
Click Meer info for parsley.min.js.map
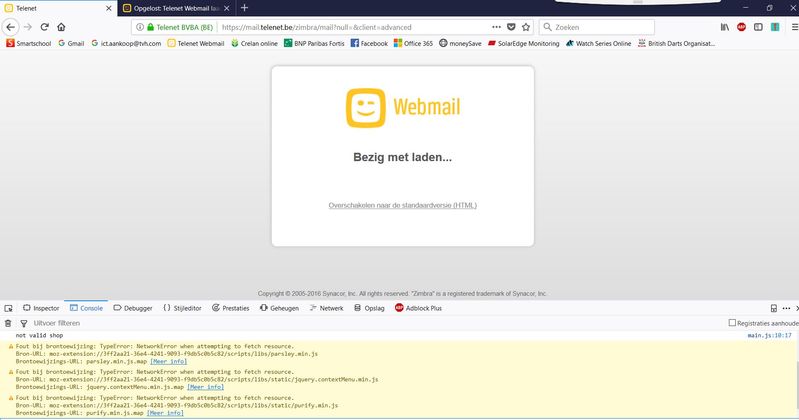(169, 361)
